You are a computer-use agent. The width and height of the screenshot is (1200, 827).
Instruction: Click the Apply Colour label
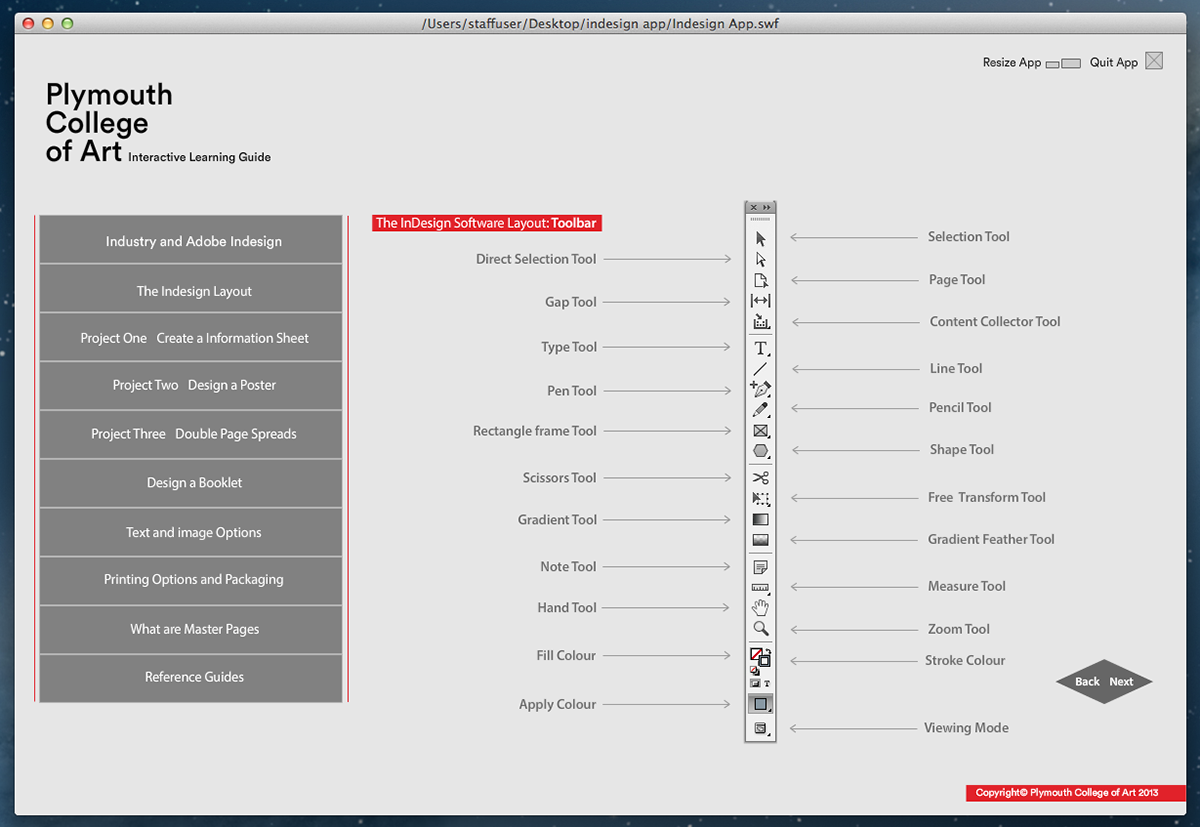point(557,704)
